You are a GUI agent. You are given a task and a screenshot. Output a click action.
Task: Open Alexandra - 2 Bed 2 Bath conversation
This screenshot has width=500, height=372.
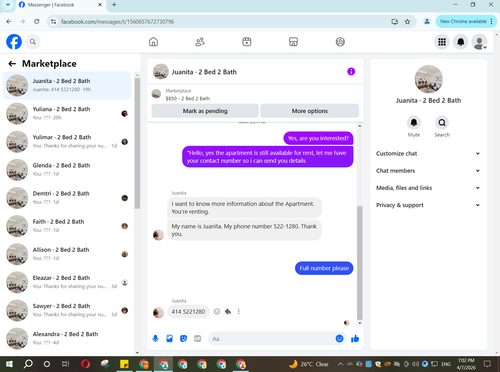67,338
